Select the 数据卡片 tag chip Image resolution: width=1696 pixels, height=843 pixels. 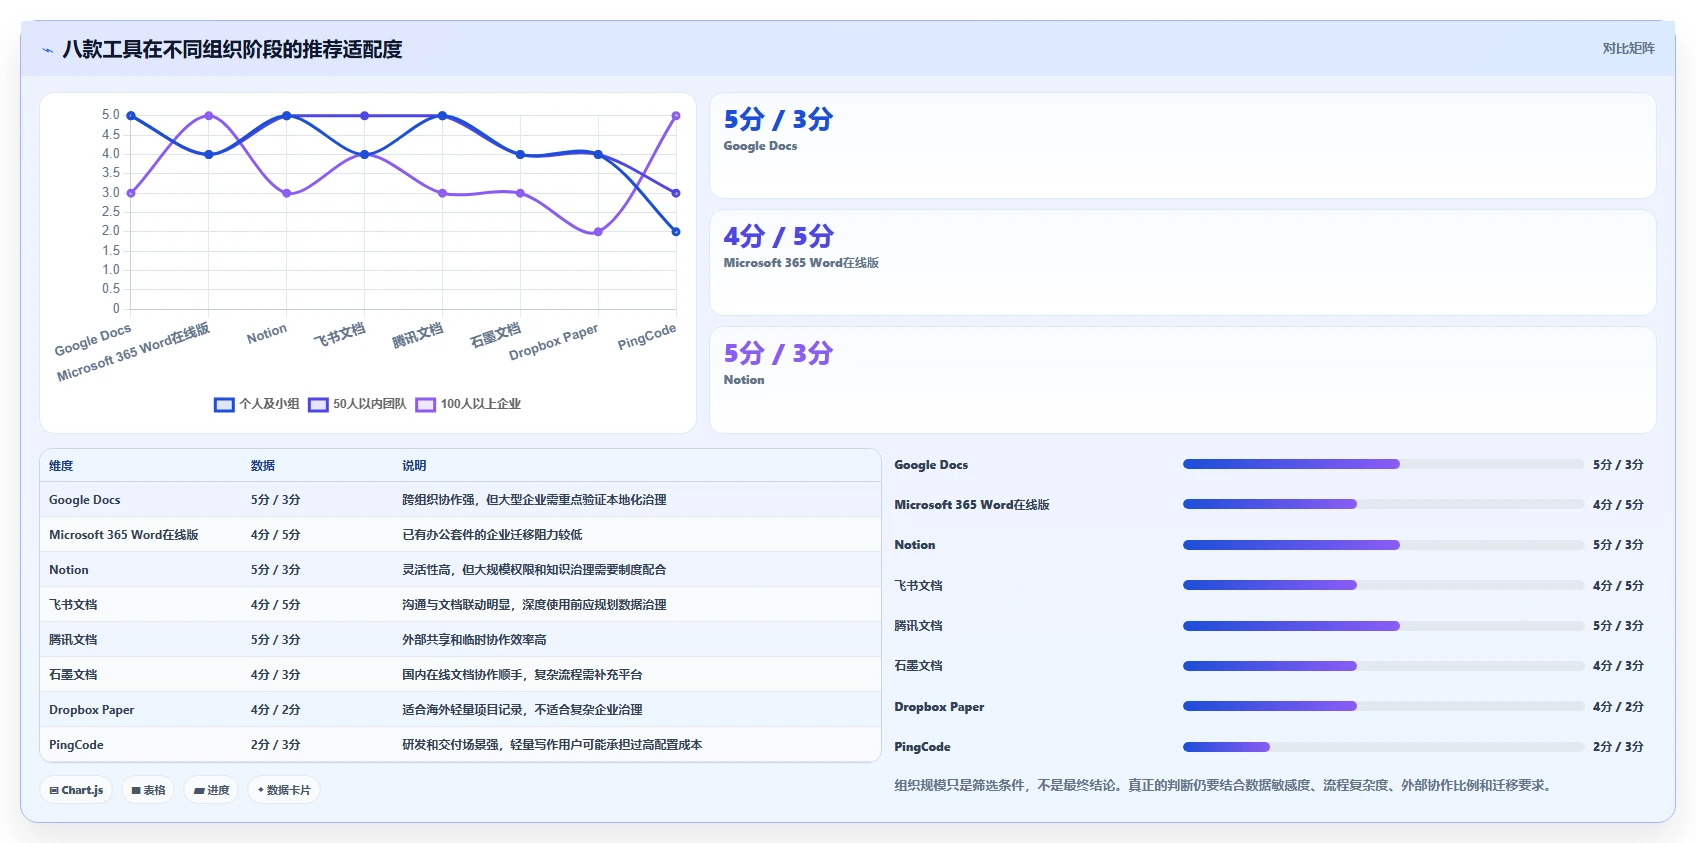pos(284,790)
